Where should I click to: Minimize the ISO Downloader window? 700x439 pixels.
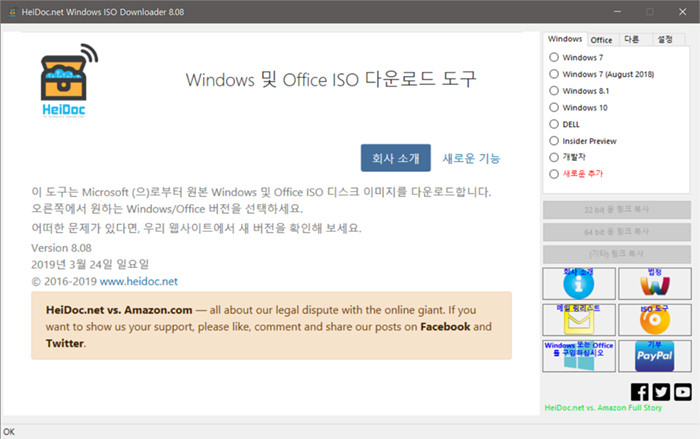(x=617, y=12)
